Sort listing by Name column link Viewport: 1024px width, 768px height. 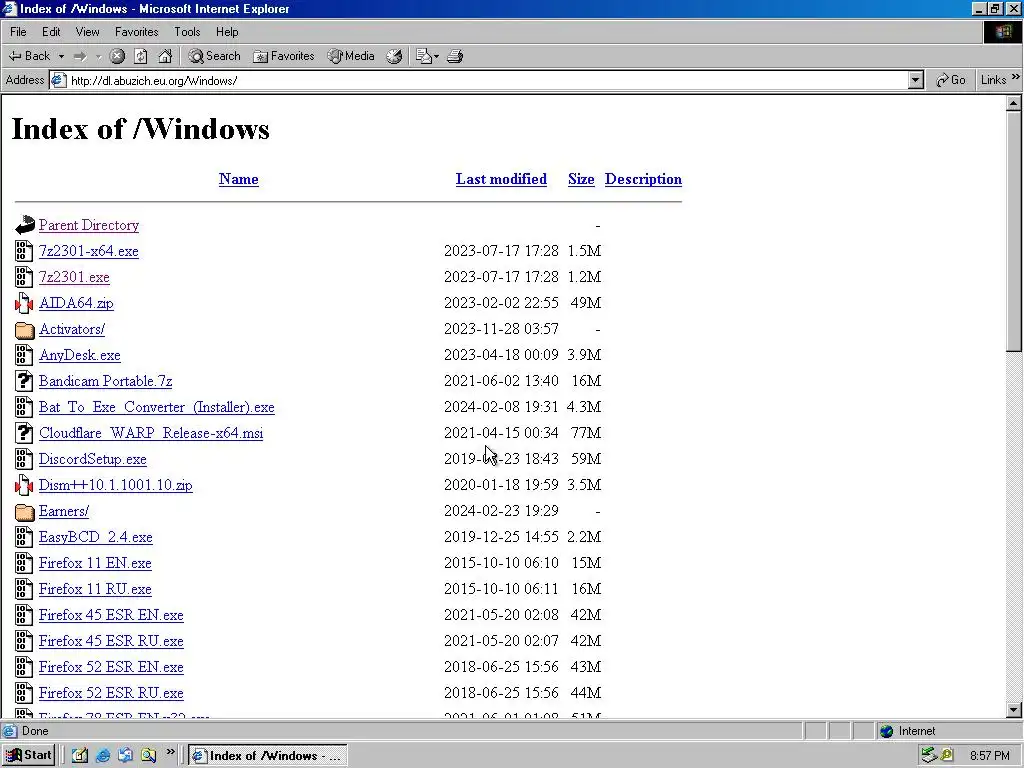click(238, 179)
